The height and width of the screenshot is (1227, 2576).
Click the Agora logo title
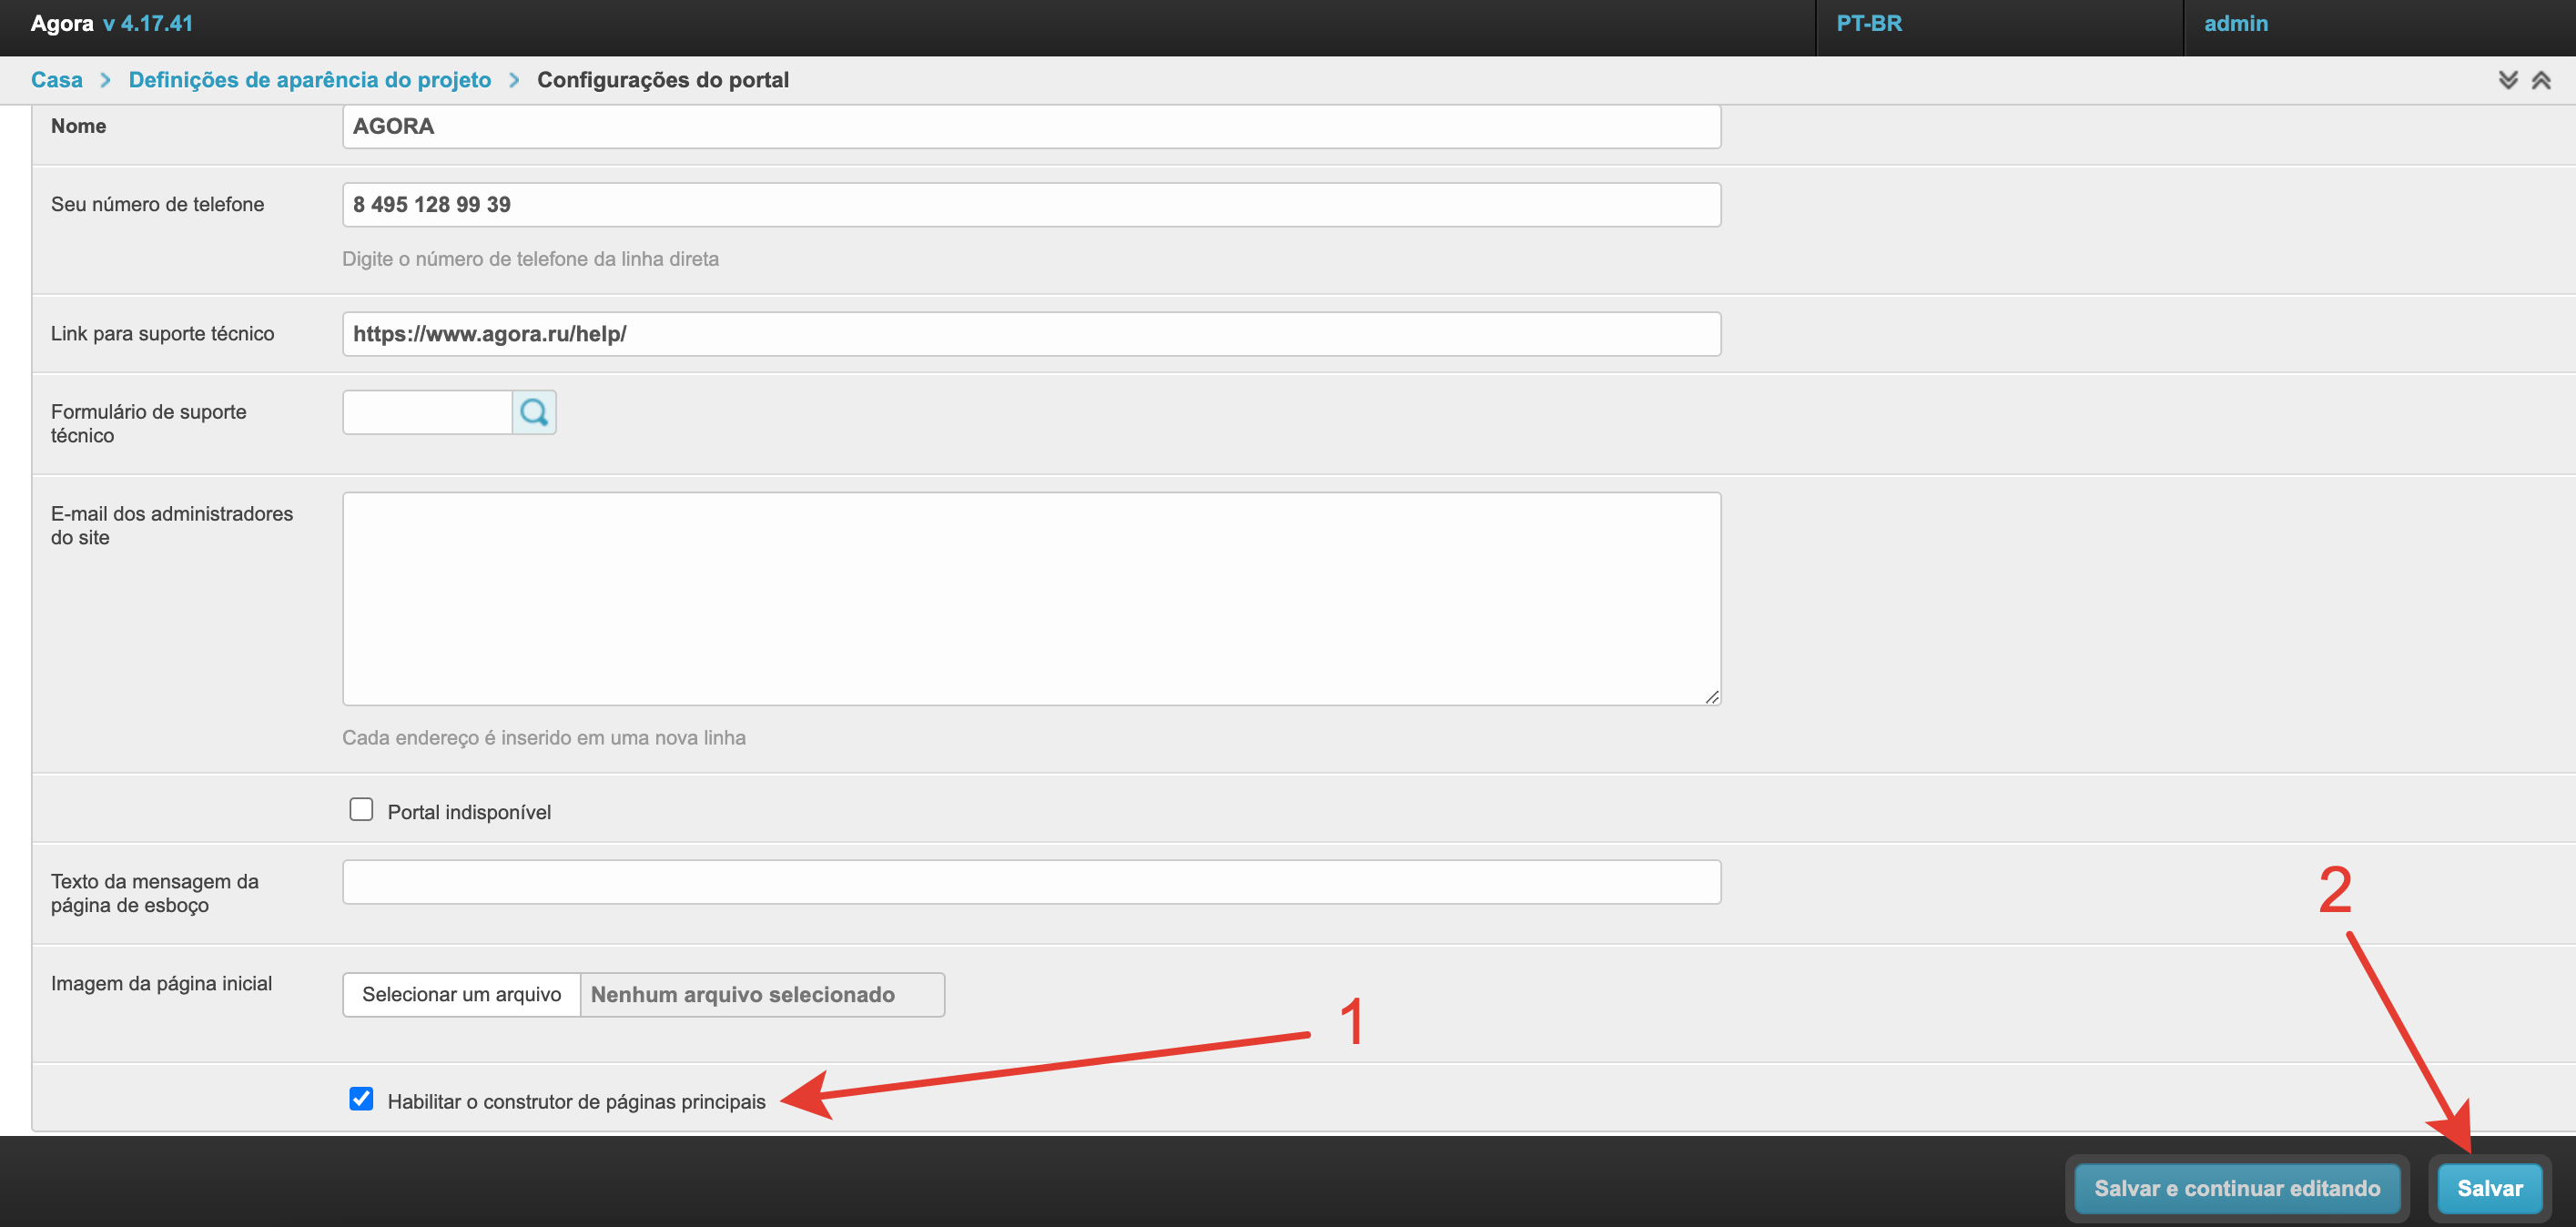[x=62, y=24]
